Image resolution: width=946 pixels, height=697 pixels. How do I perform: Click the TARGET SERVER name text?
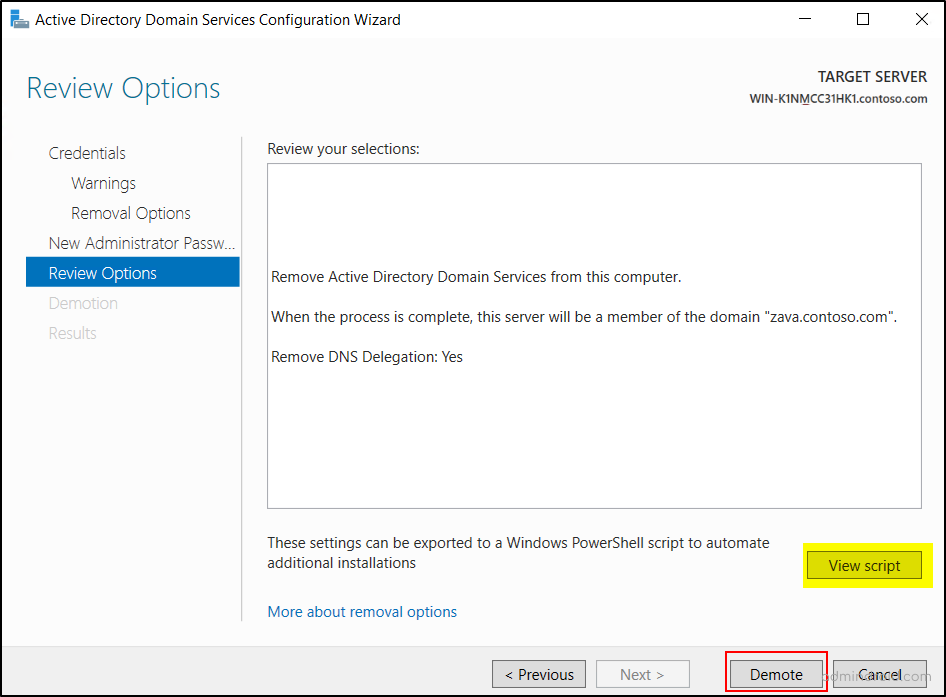(838, 99)
